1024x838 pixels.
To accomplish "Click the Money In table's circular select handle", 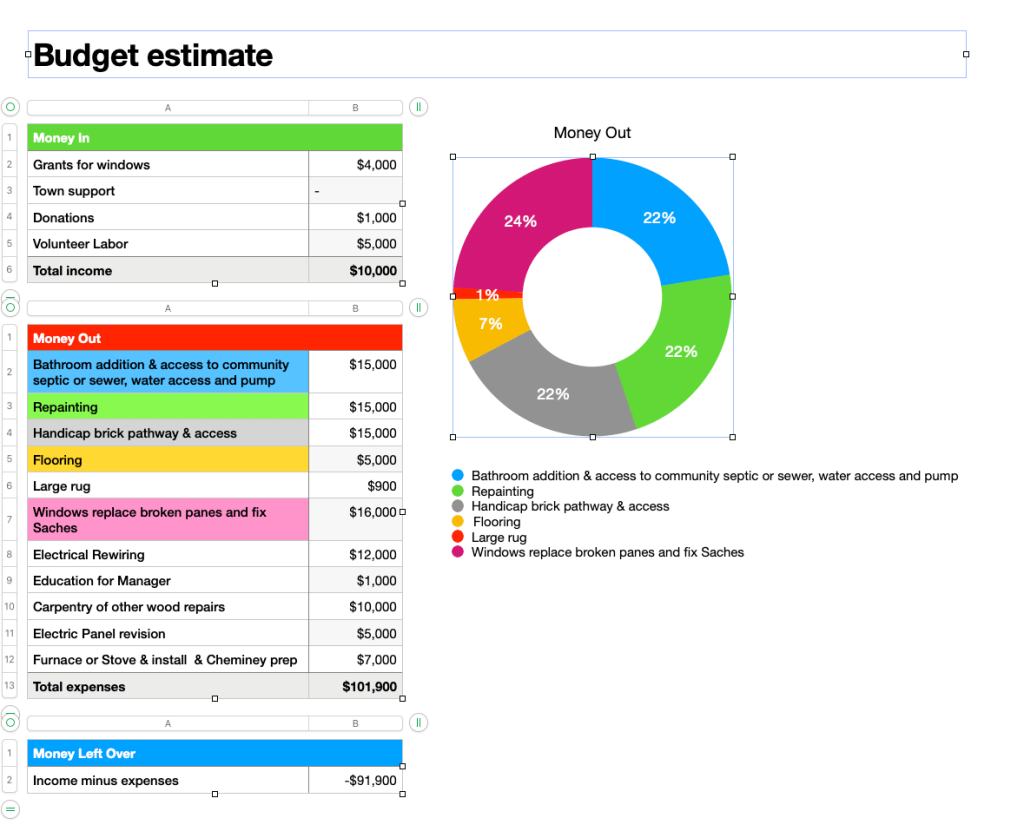I will tap(10, 107).
